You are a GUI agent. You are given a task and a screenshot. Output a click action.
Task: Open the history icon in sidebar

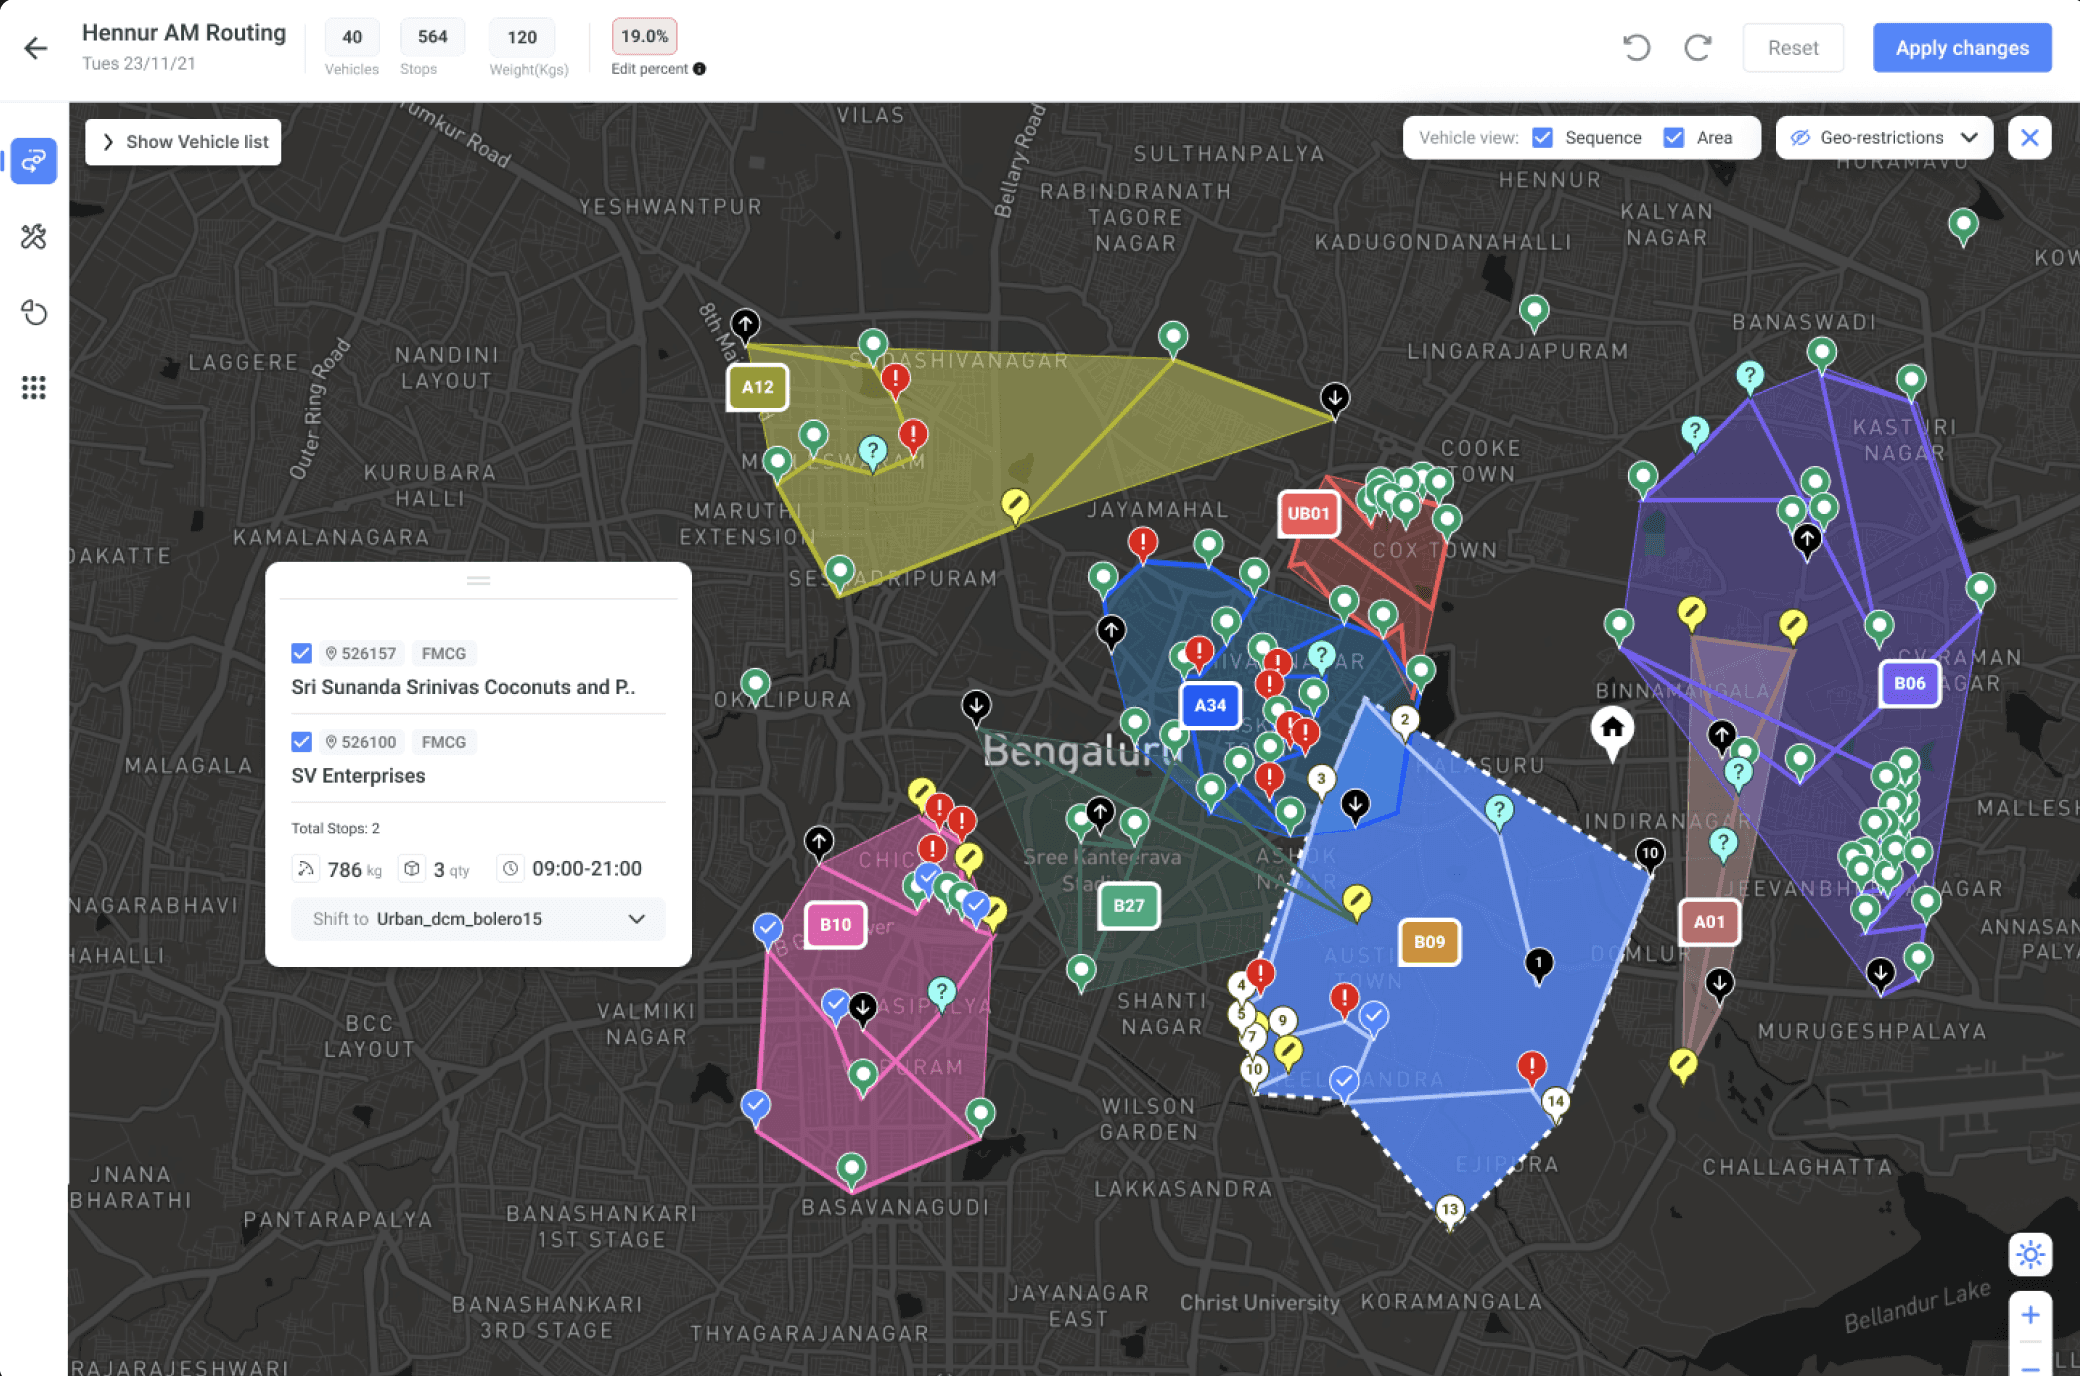pos(34,313)
